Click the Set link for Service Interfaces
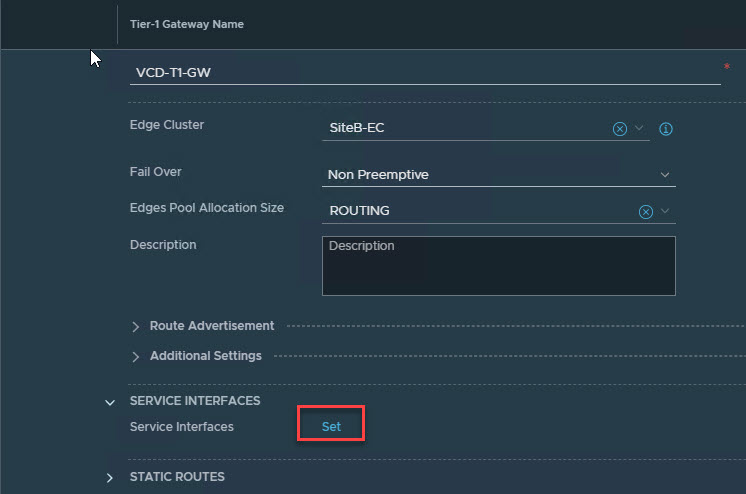Screen dimensions: 746x494 pos(331,426)
